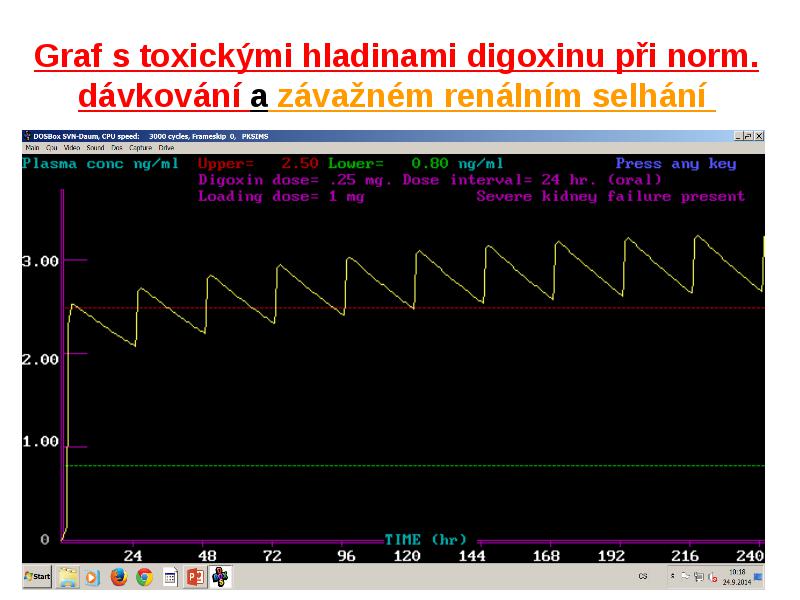The image size is (800, 600).
Task: Click the Show desktop button
Action: 759,577
